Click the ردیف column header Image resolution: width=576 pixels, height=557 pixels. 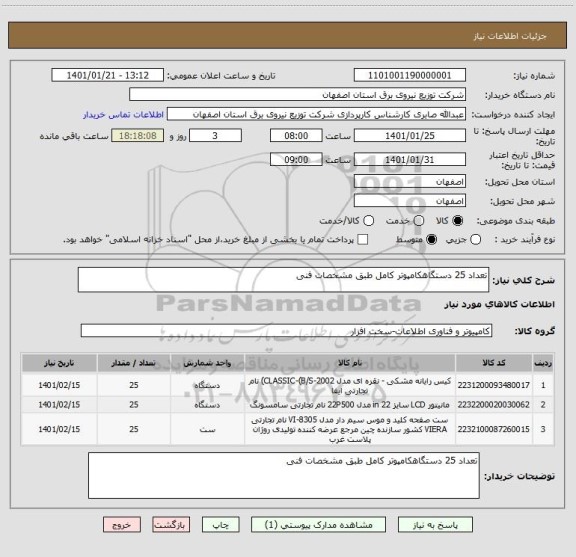coord(543,363)
